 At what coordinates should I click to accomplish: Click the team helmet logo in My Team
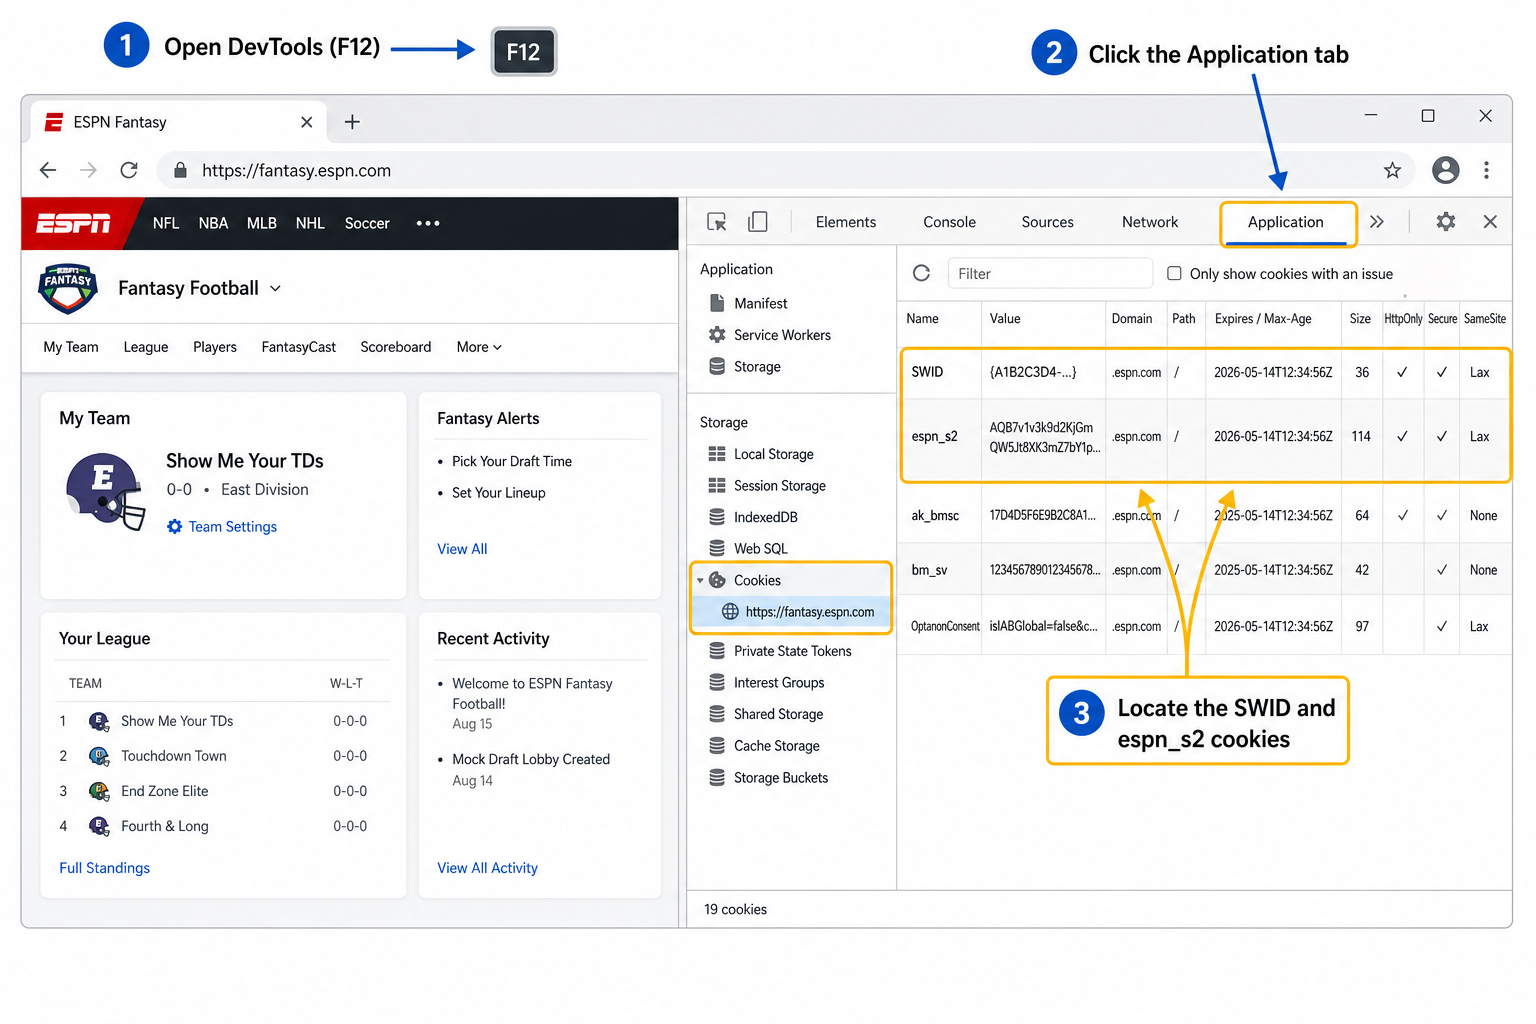106,490
